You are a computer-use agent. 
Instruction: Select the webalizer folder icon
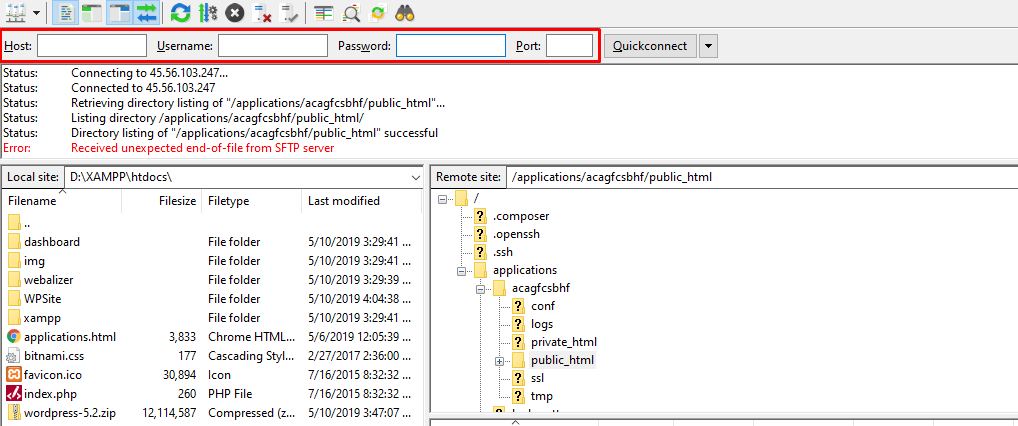click(14, 280)
